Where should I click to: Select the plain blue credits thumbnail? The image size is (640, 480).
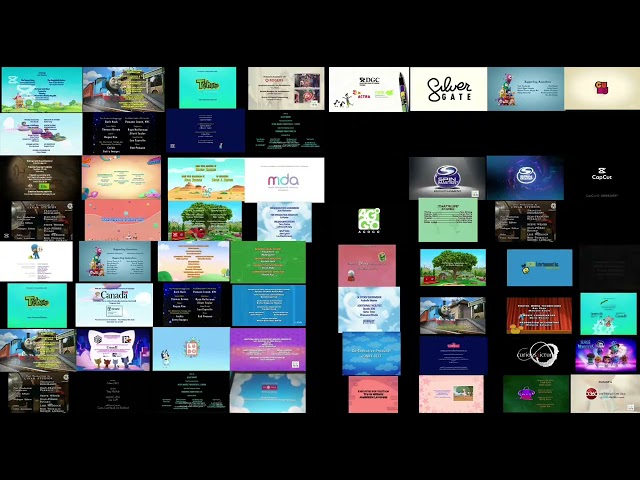coord(269,306)
